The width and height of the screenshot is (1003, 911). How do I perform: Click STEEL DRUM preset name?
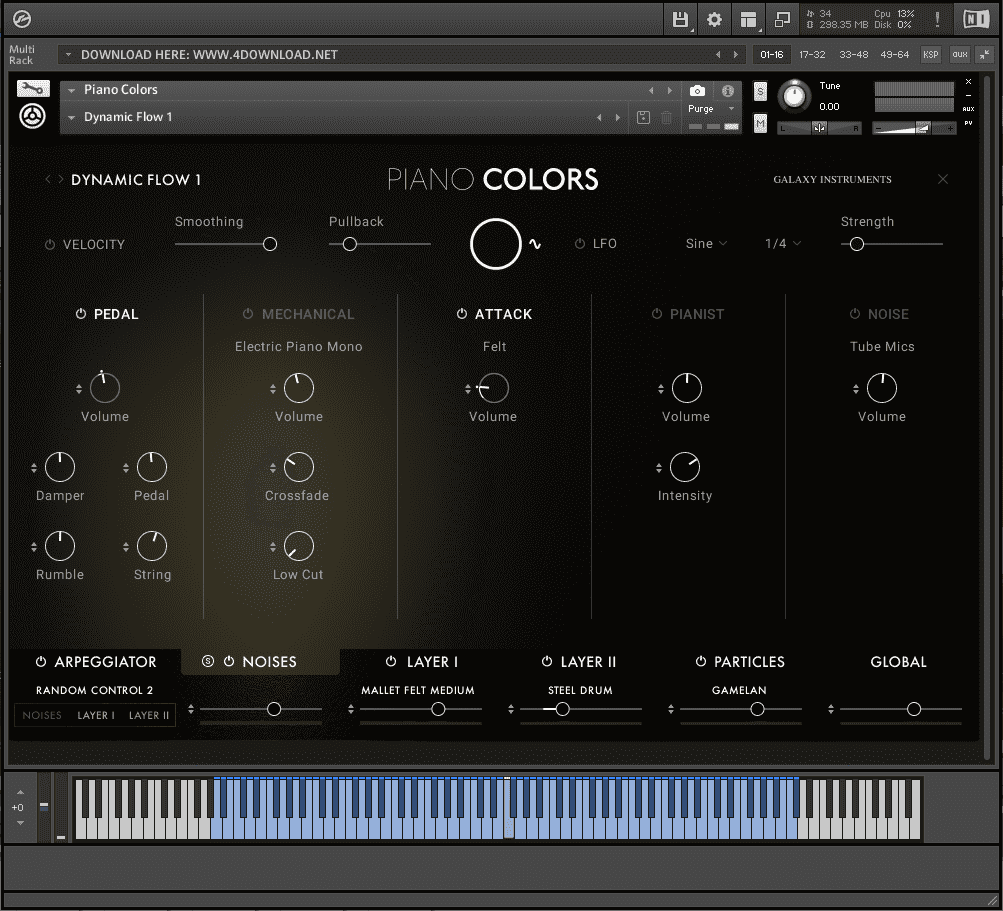(x=580, y=690)
